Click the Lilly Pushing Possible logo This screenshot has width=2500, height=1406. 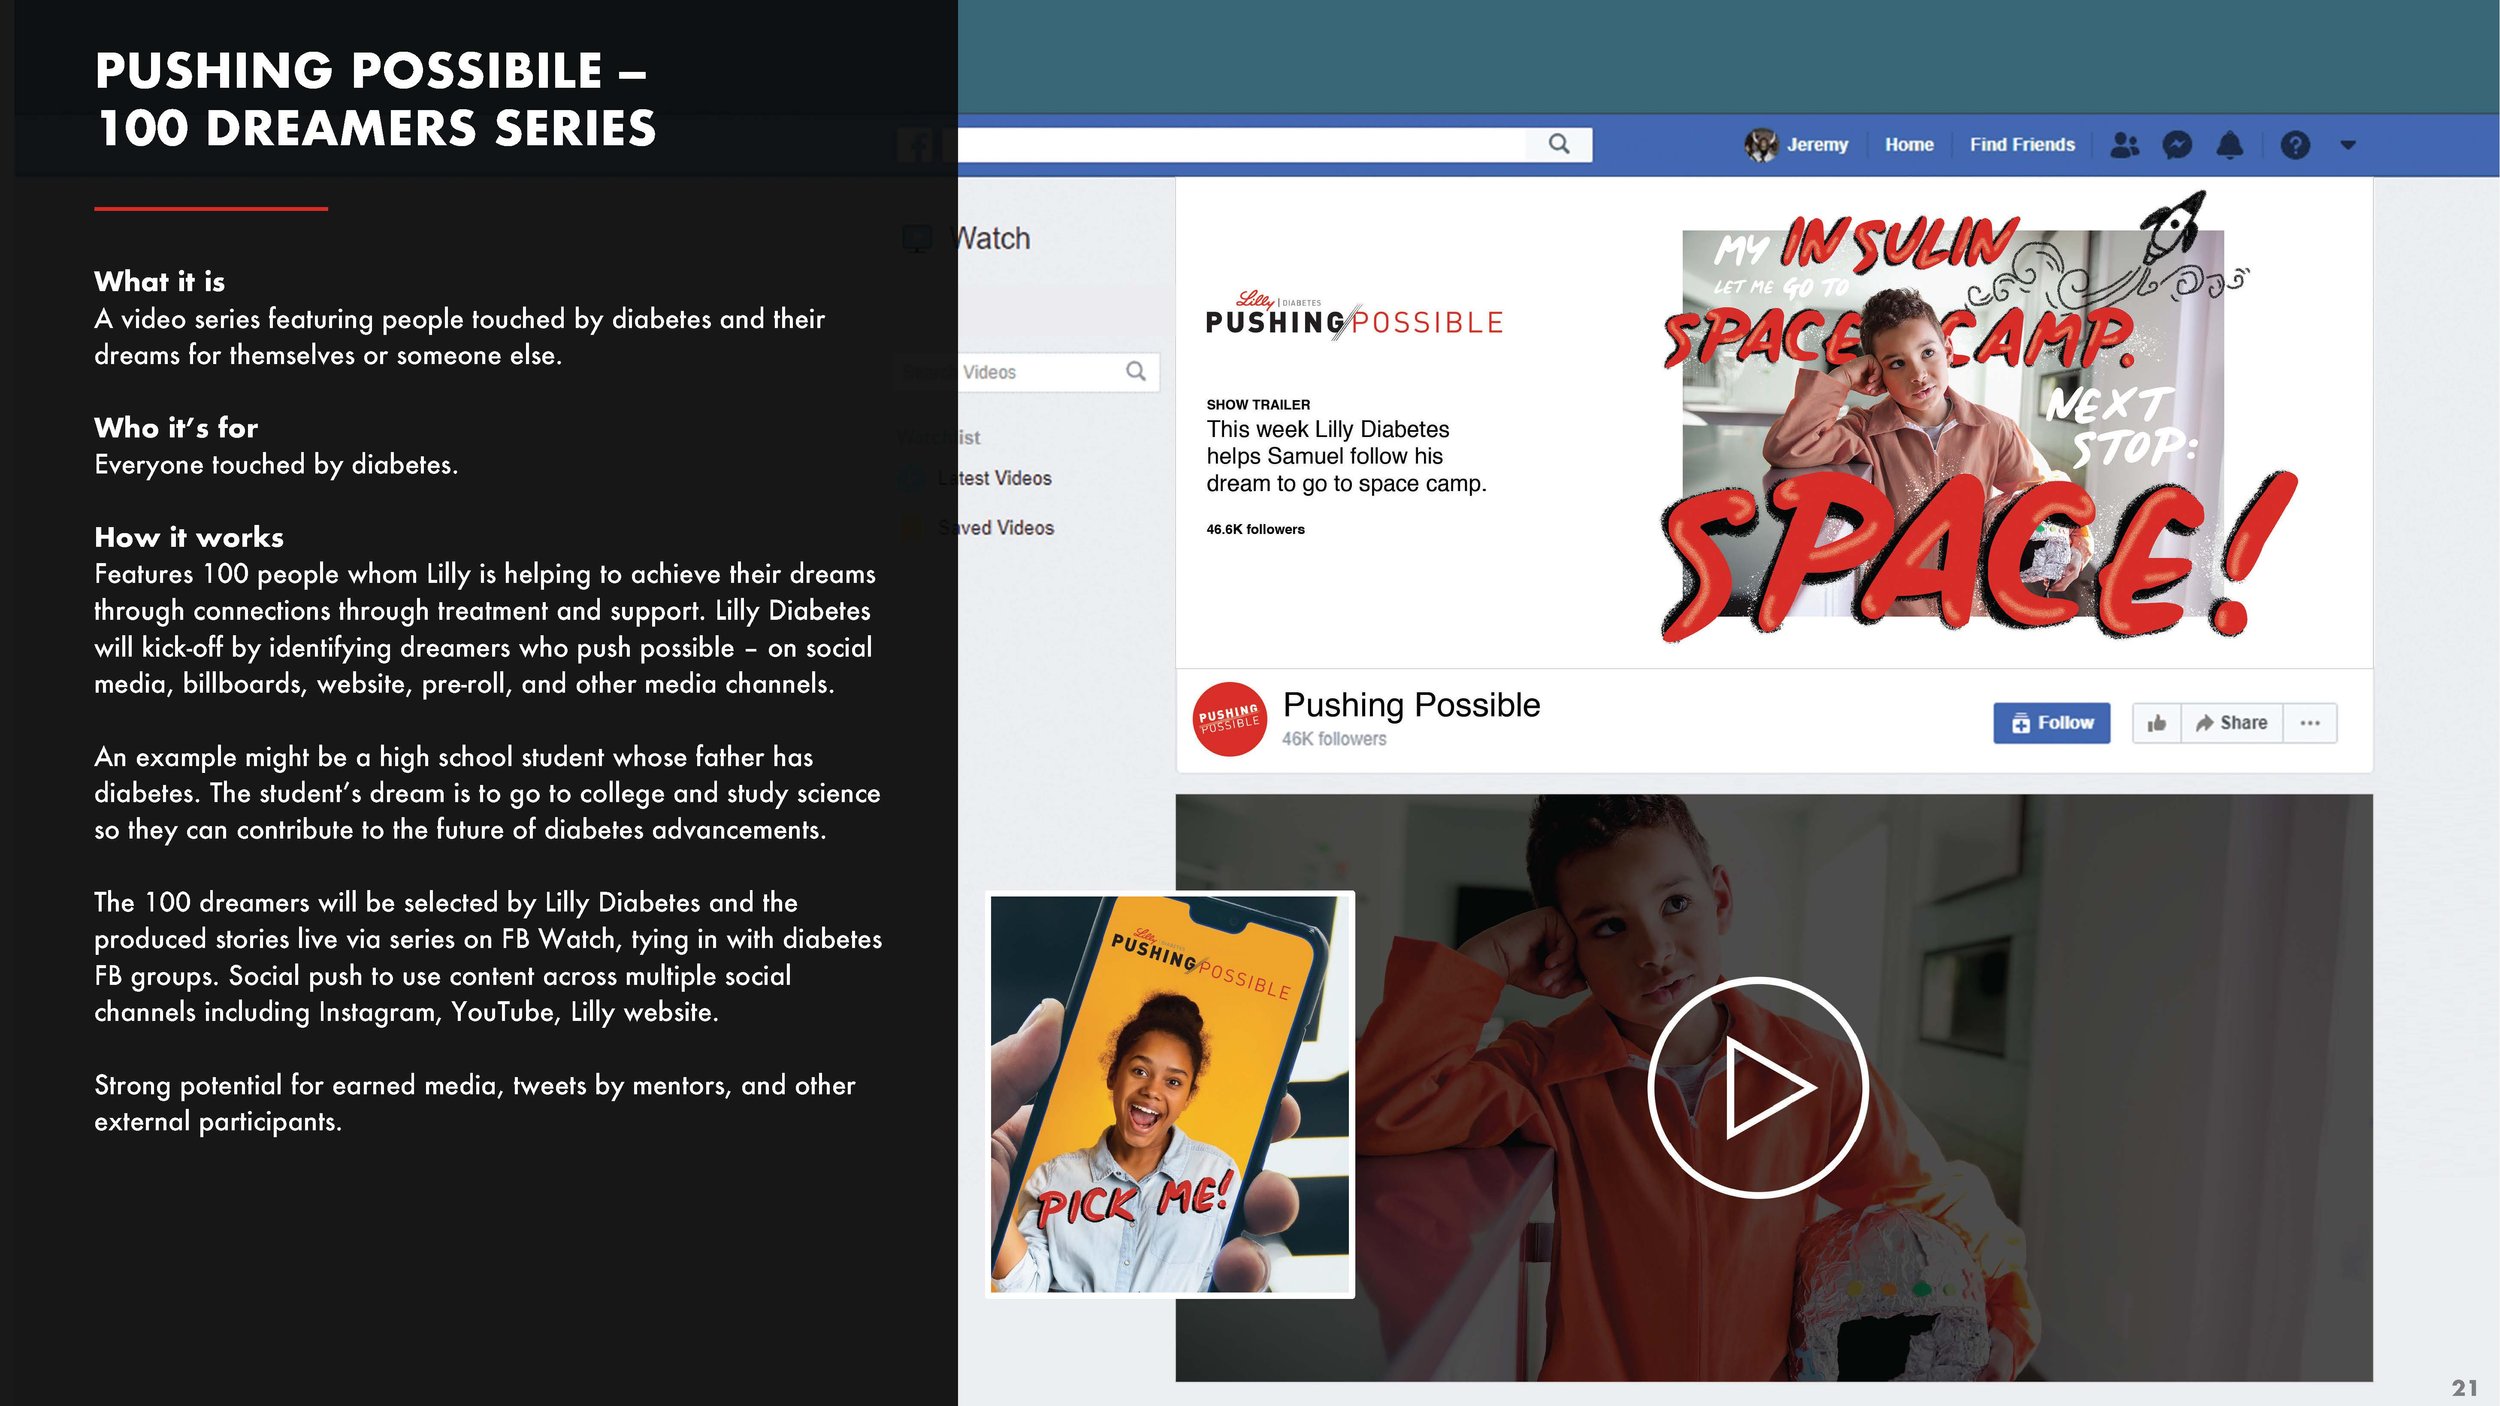point(1354,315)
